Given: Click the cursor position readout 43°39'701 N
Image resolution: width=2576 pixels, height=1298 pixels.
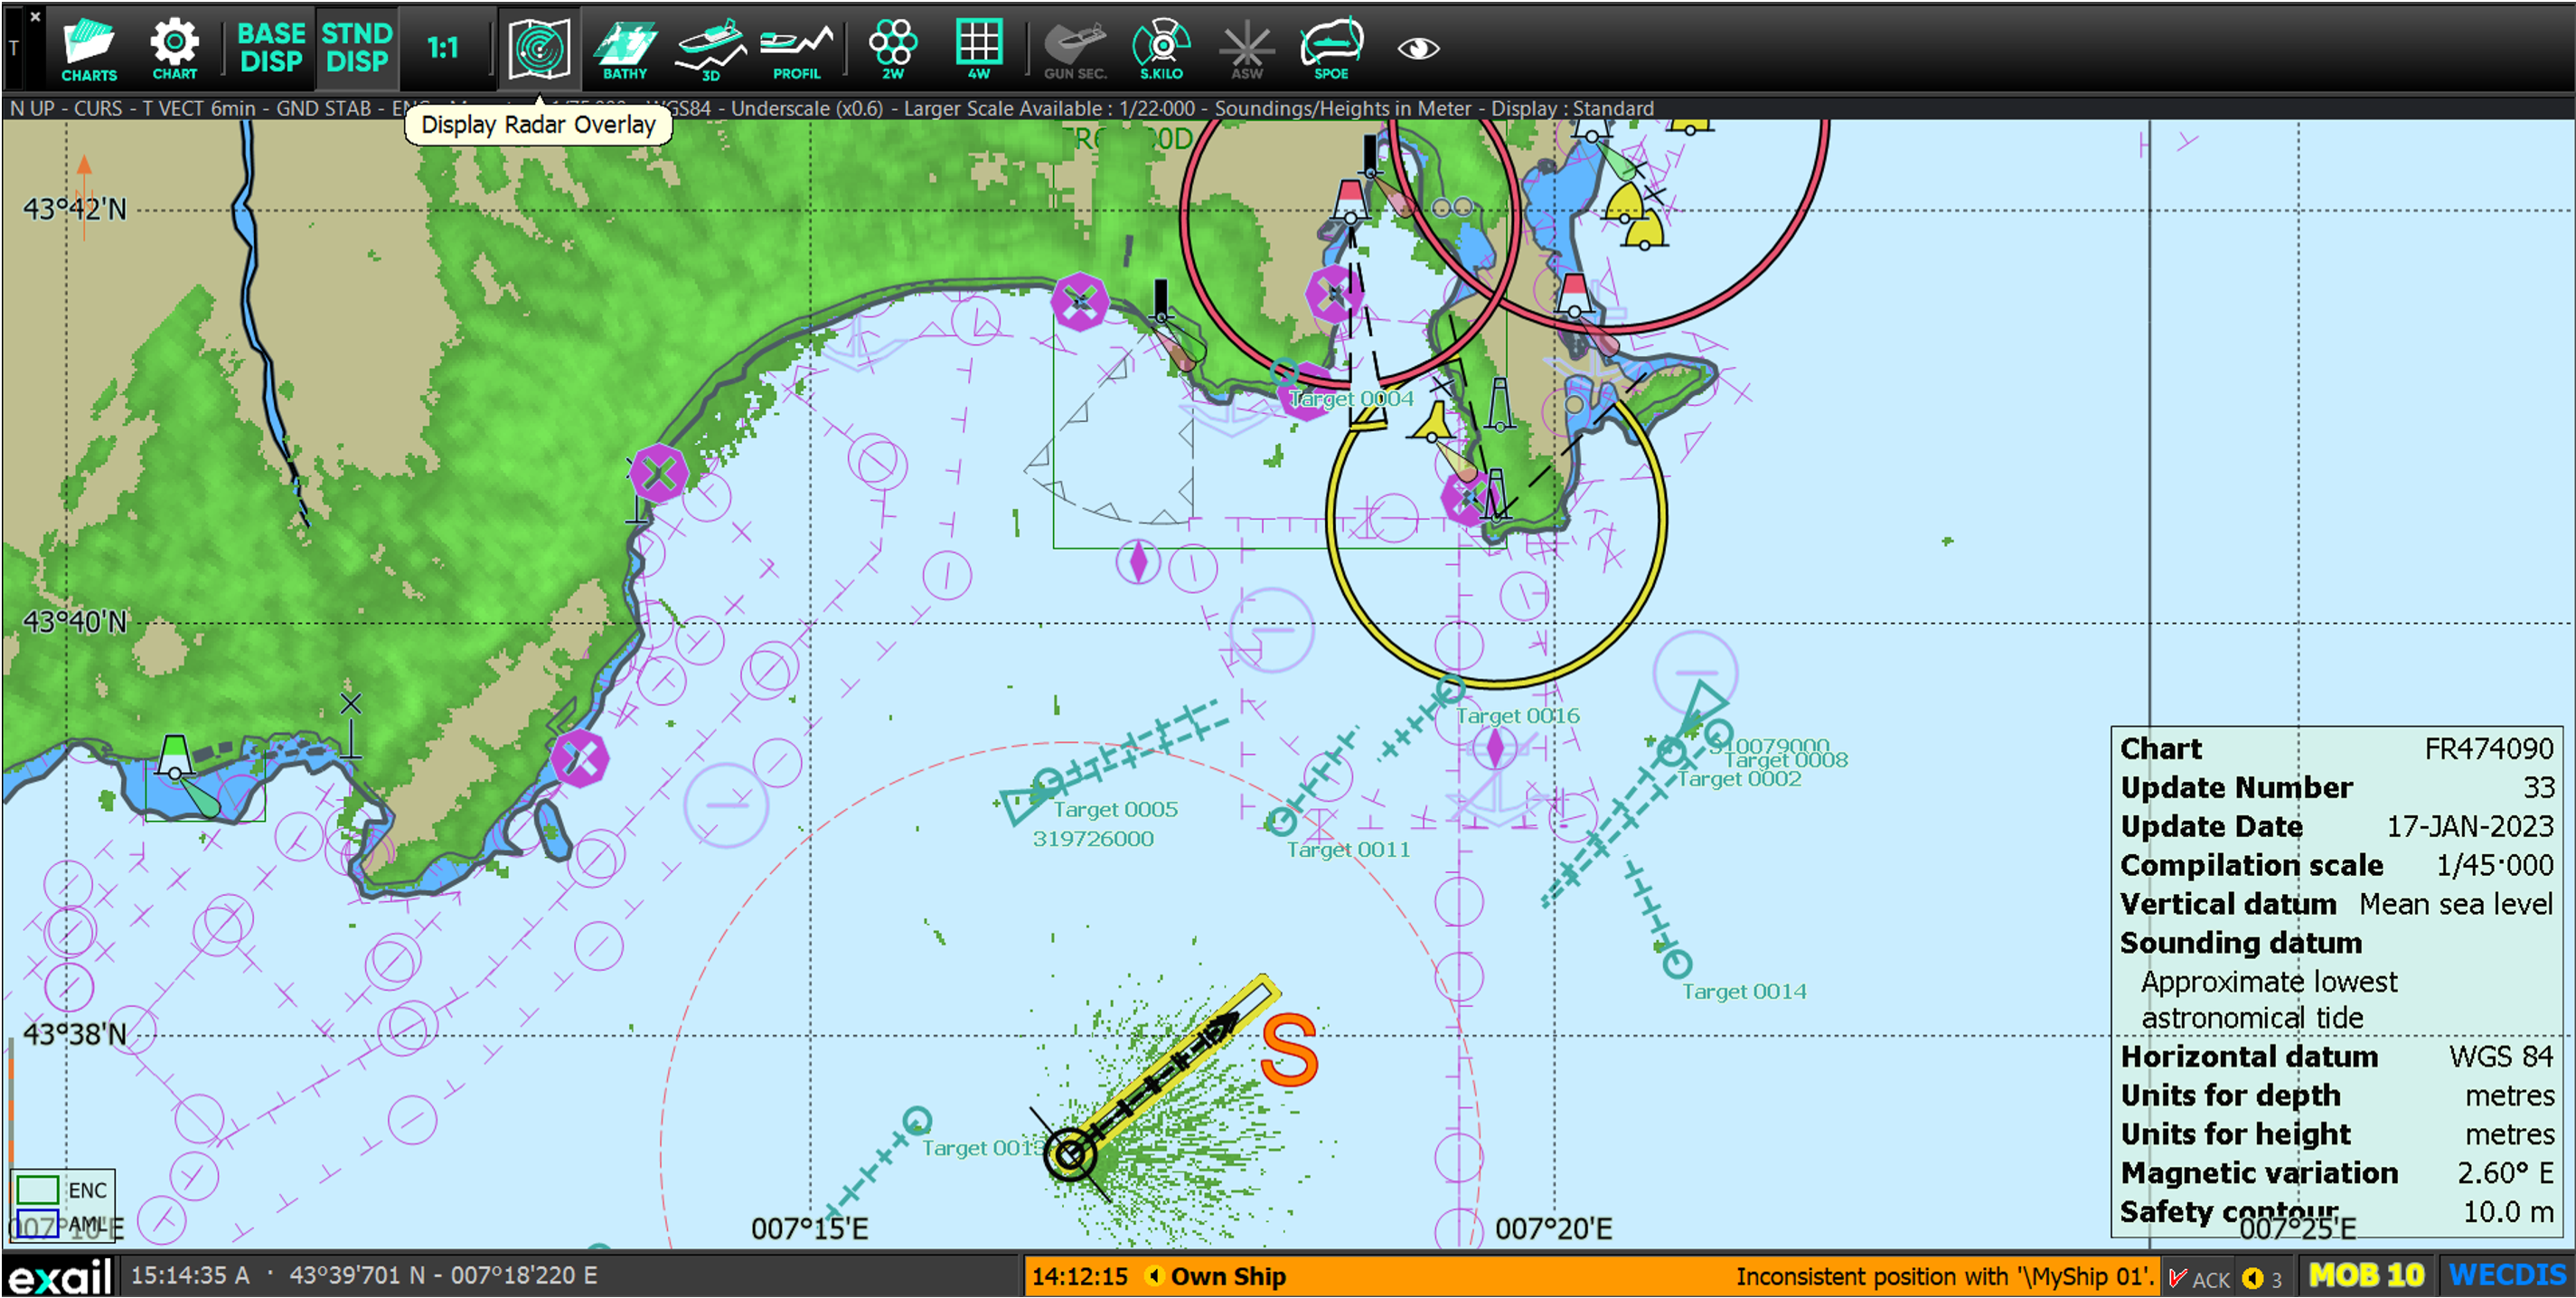Looking at the screenshot, I should point(443,1276).
